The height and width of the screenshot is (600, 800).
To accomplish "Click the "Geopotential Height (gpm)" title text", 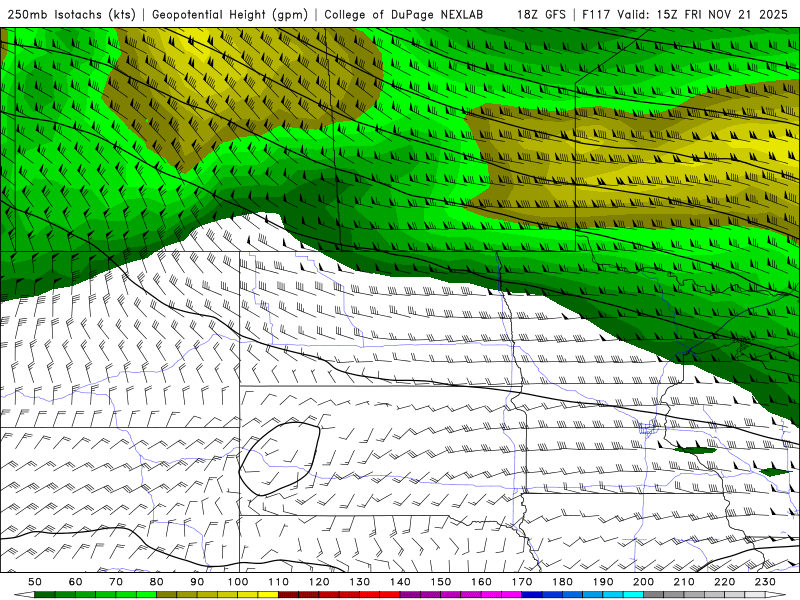I will click(230, 15).
